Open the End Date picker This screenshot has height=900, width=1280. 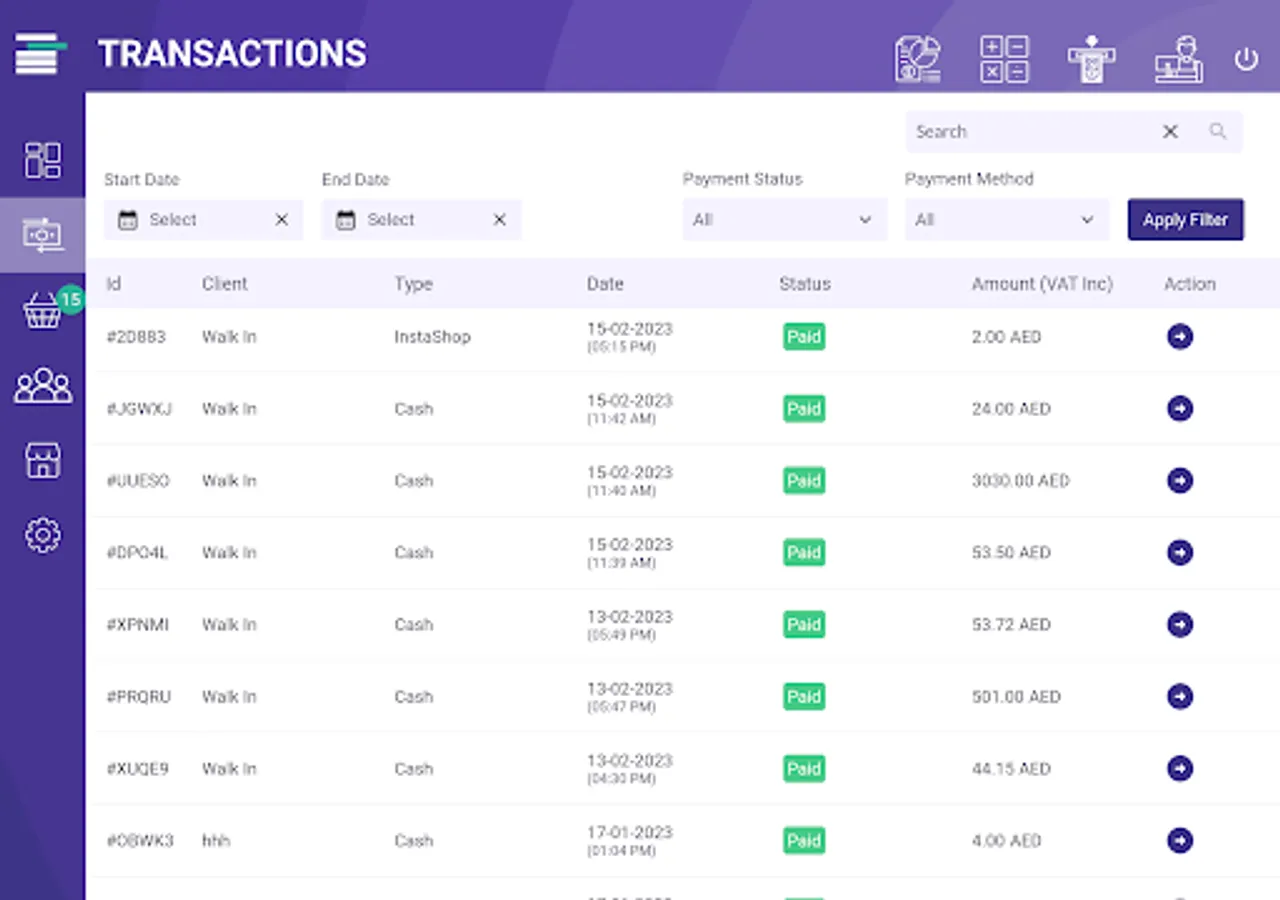pyautogui.click(x=408, y=220)
